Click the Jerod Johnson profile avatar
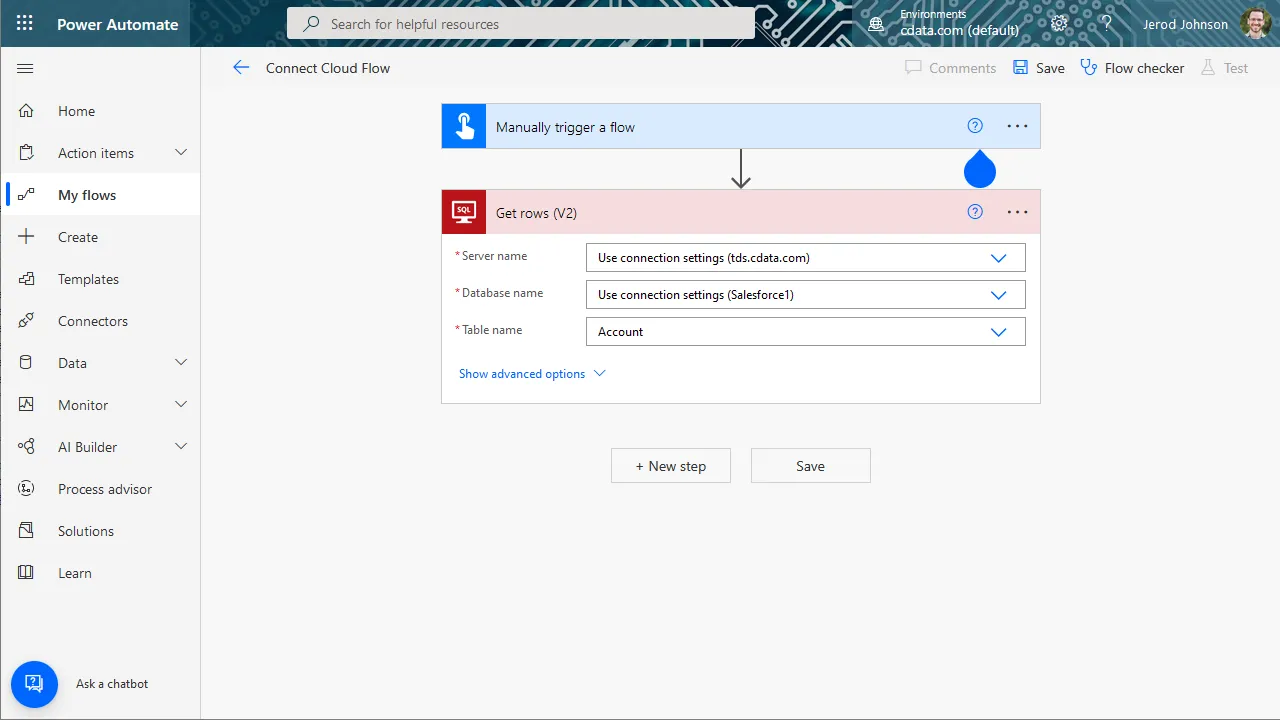This screenshot has height=720, width=1280. tap(1255, 23)
